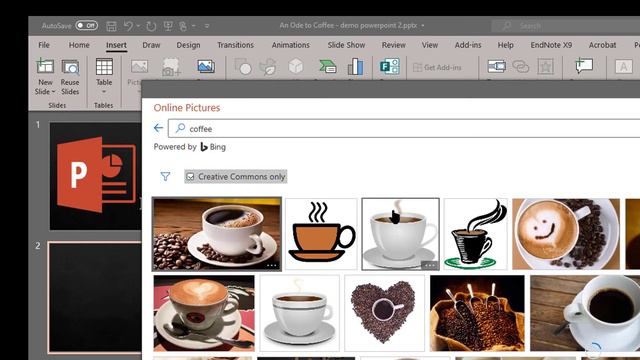The image size is (640, 360).
Task: Click the SmartArt icon
Action: pos(328,67)
